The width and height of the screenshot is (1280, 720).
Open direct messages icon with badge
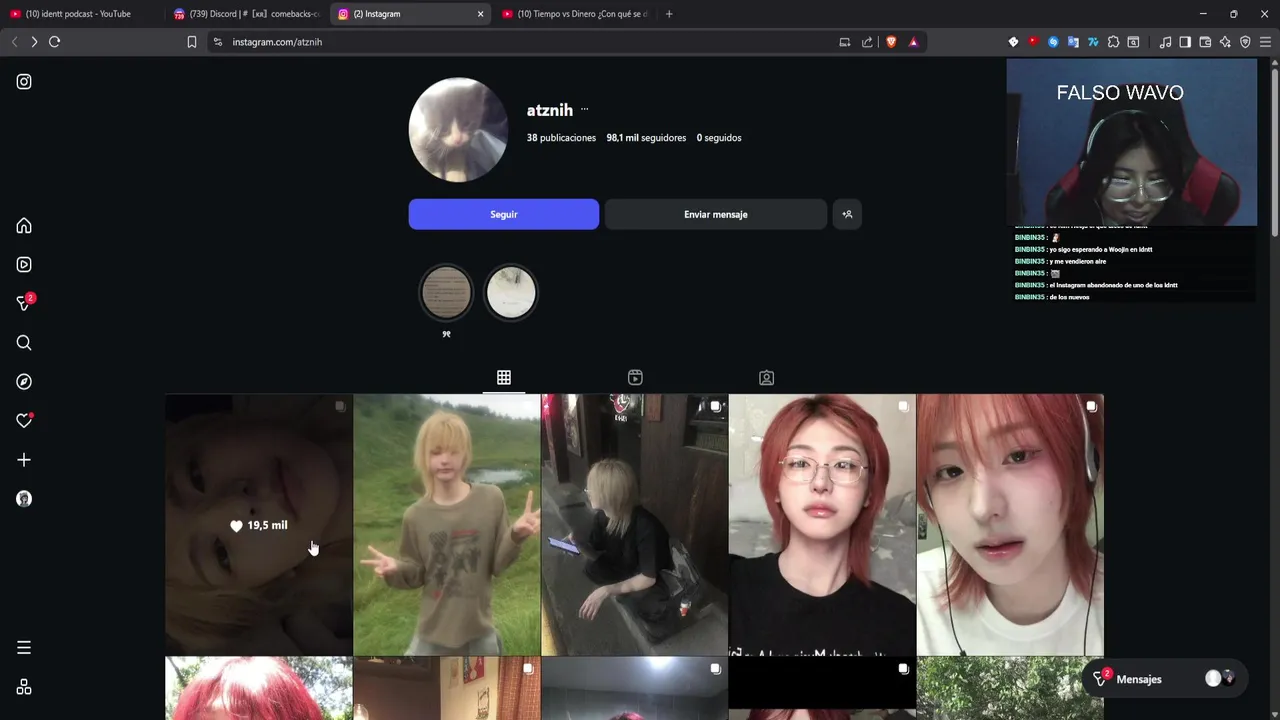pyautogui.click(x=24, y=303)
